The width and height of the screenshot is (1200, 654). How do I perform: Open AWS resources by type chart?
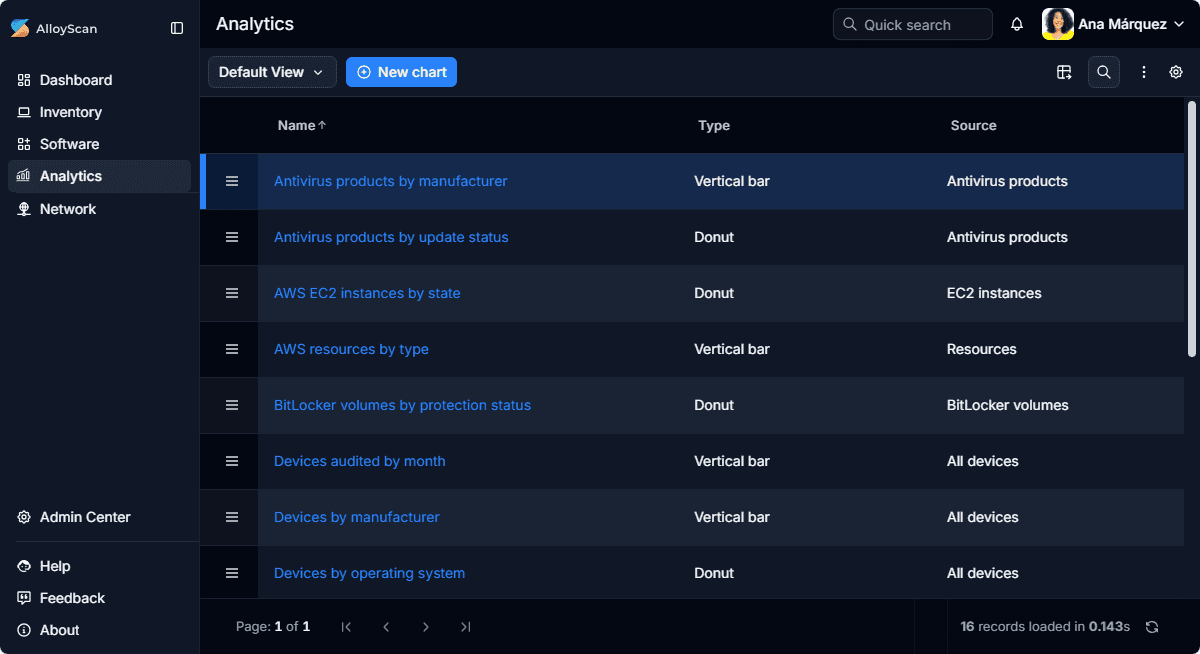[351, 349]
